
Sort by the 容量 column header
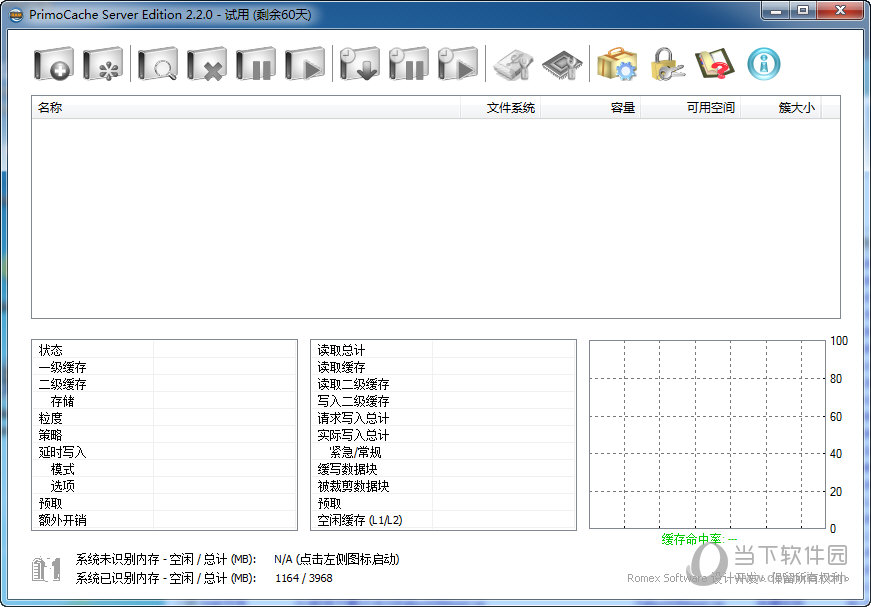coord(590,107)
